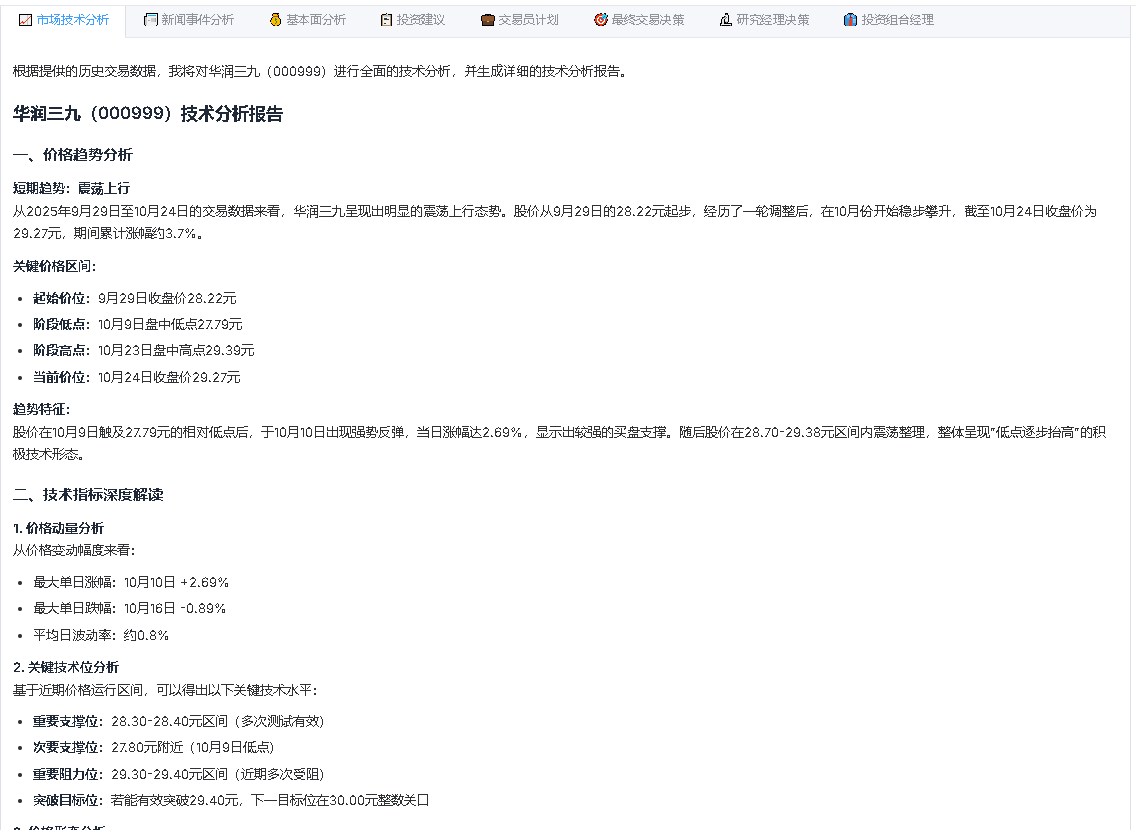Click the target icon on 最终交易决策 tab
The height and width of the screenshot is (830, 1136).
coord(601,20)
